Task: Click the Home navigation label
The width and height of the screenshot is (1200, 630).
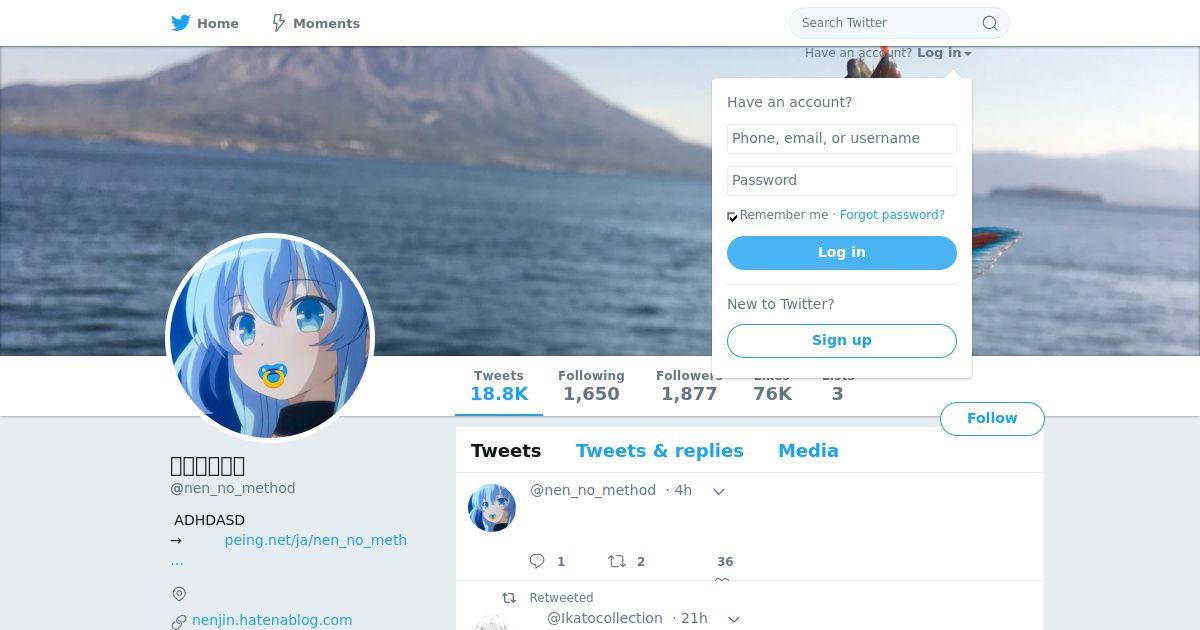Action: [x=218, y=23]
